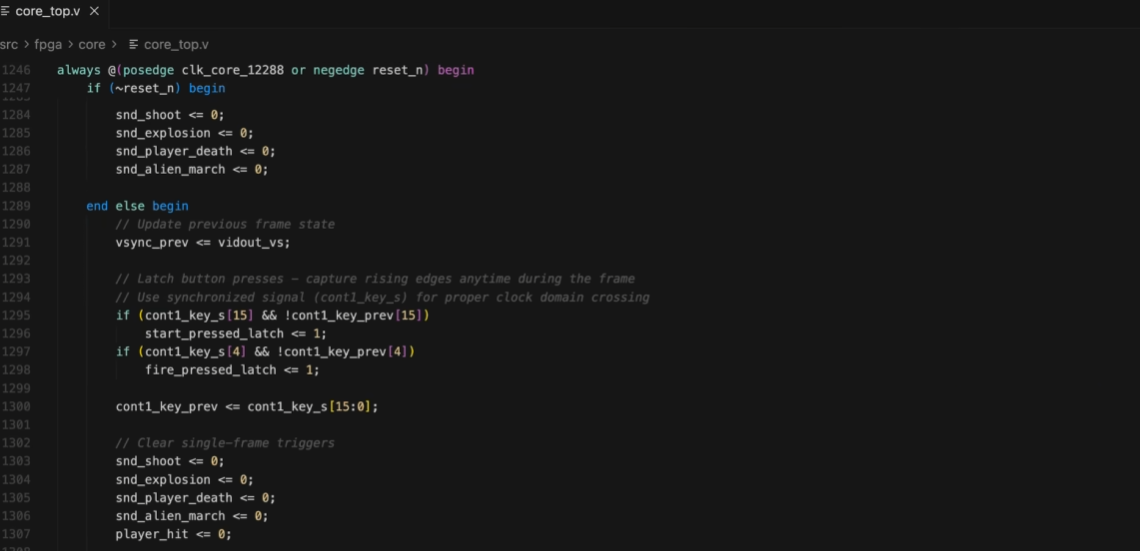
Task: Open the core_top.v breadcrumb file segment
Action: tap(176, 44)
